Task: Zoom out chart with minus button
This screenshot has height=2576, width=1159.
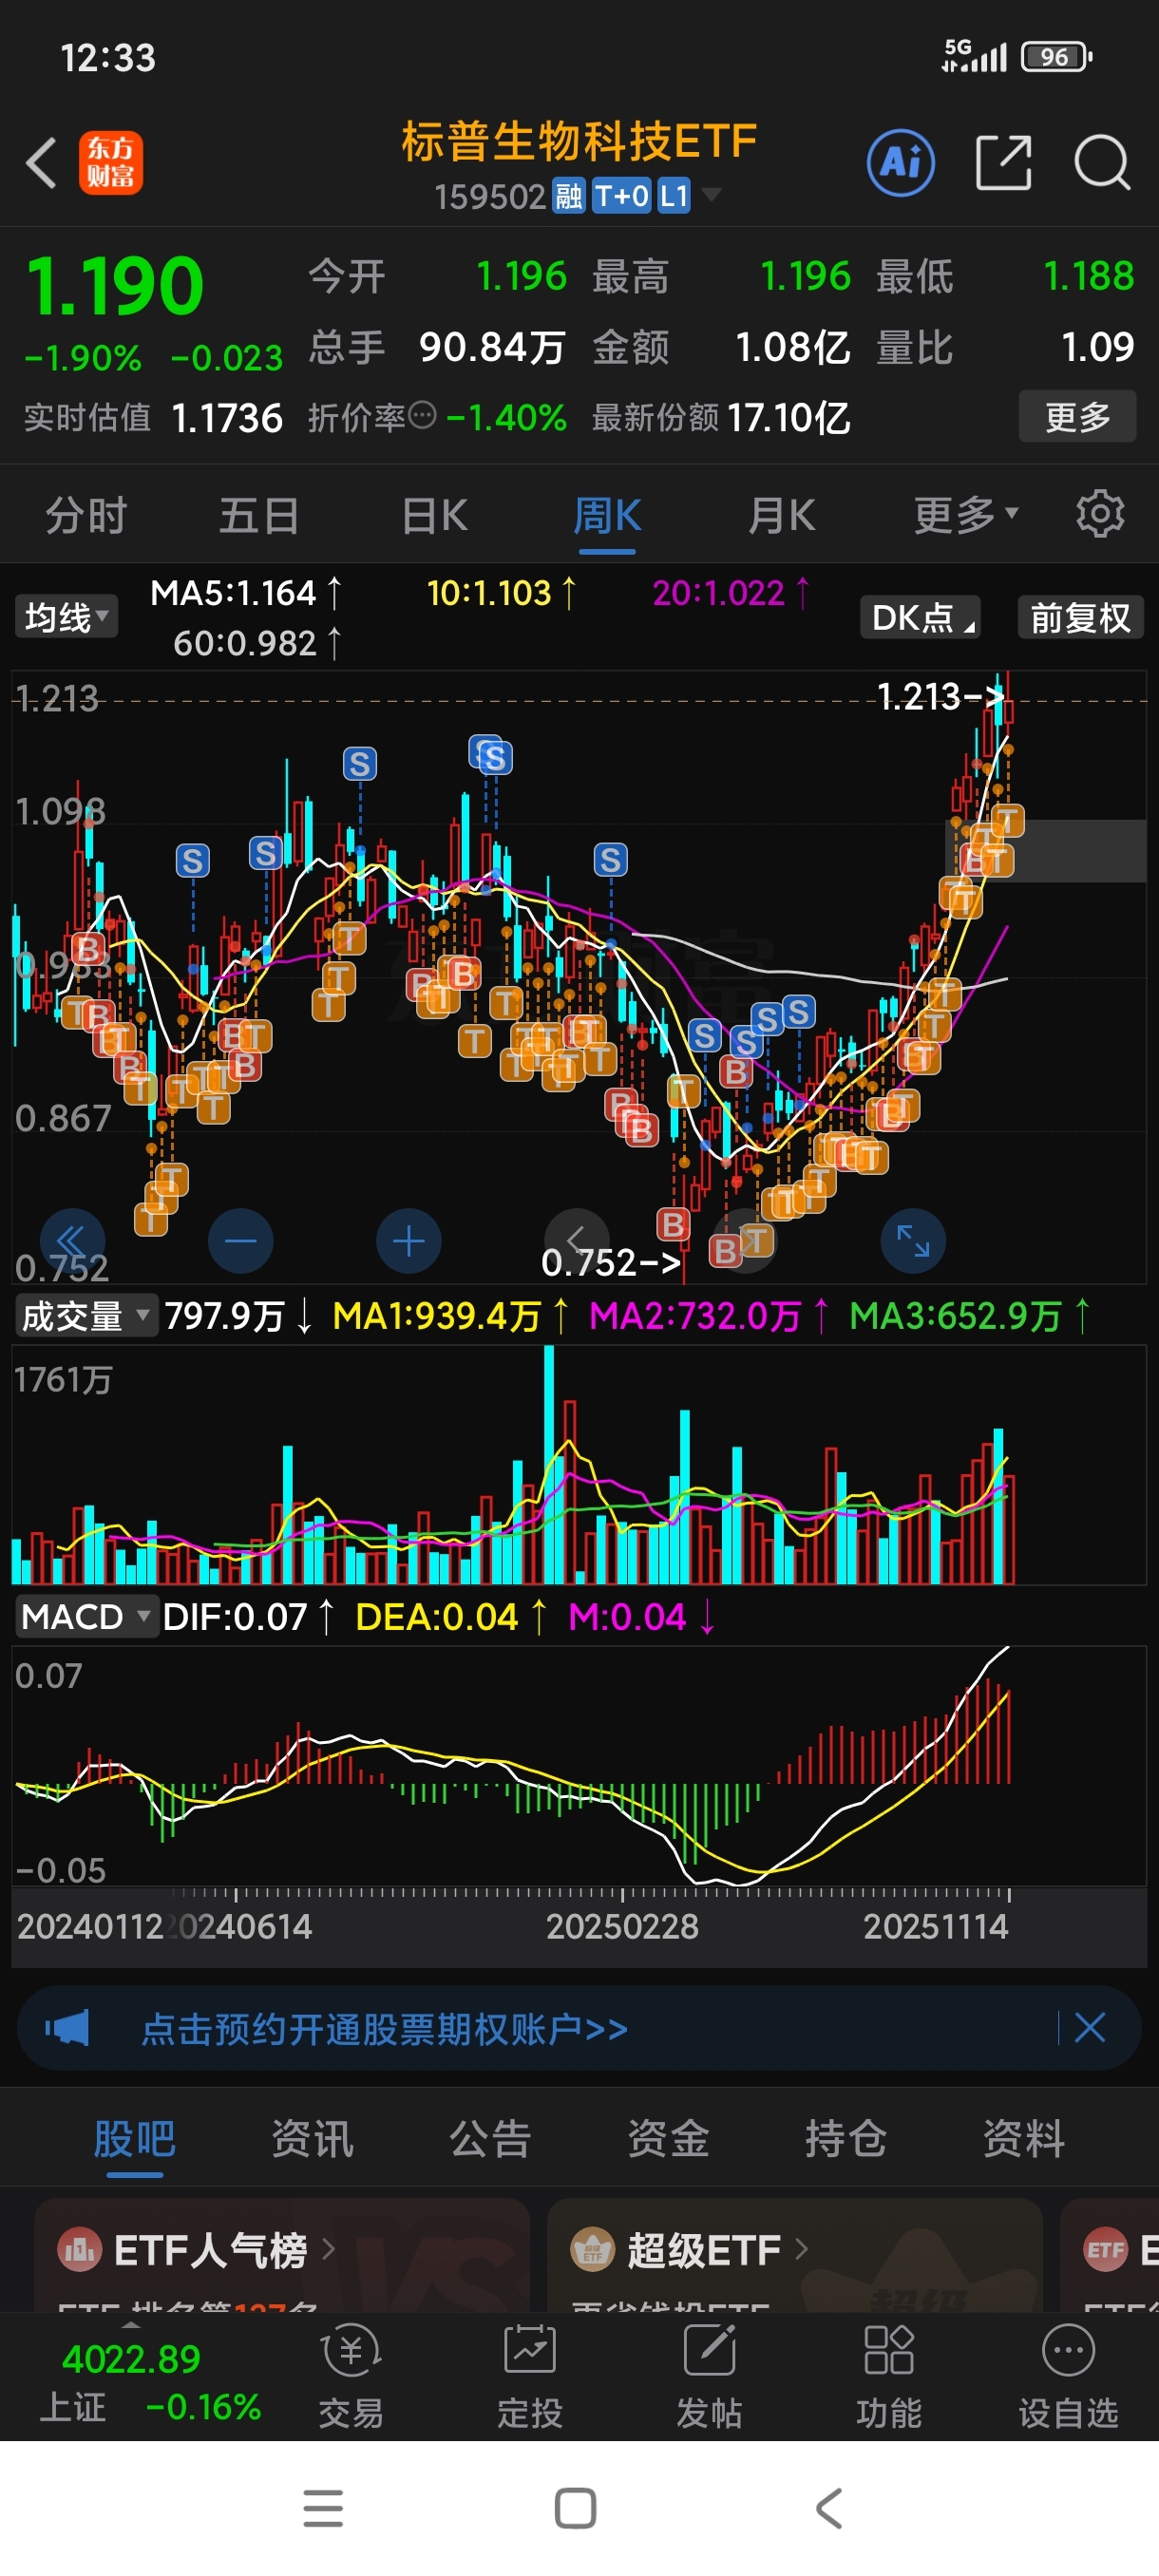Action: pyautogui.click(x=240, y=1241)
